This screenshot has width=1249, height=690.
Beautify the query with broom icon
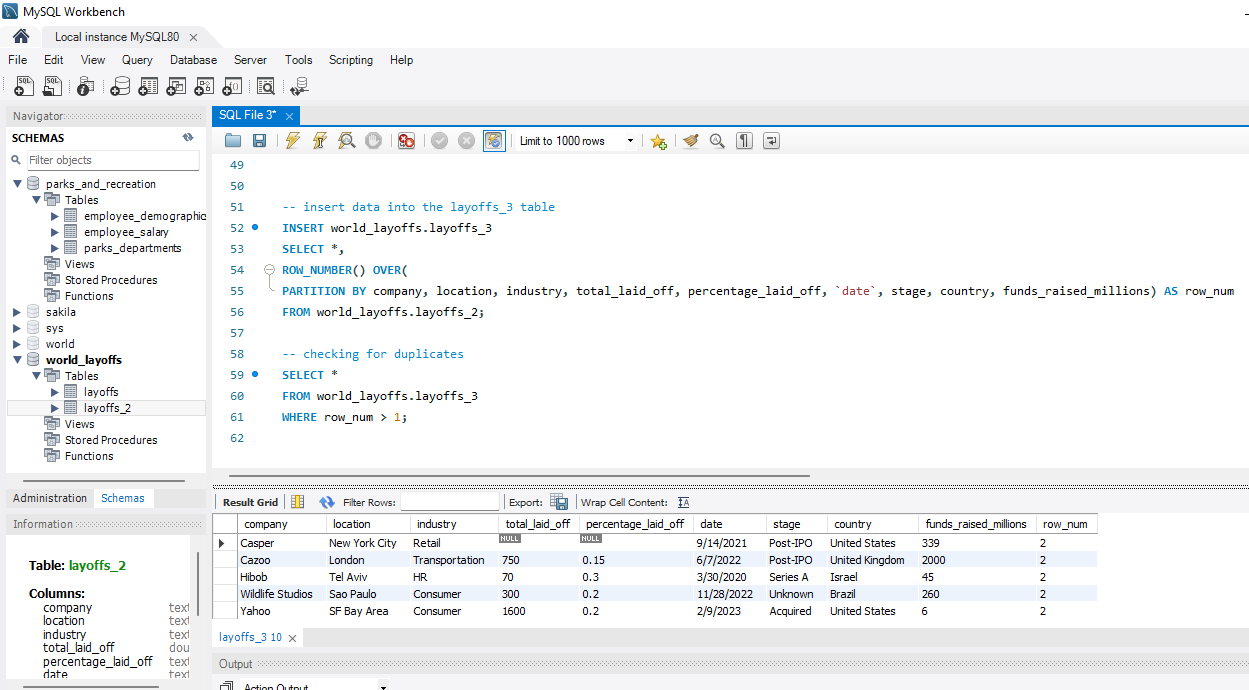tap(690, 141)
